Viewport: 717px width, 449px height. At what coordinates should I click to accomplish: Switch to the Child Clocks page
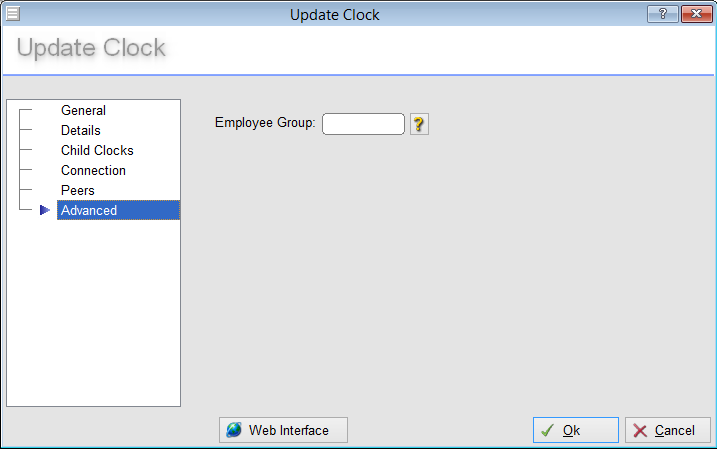[x=97, y=151]
